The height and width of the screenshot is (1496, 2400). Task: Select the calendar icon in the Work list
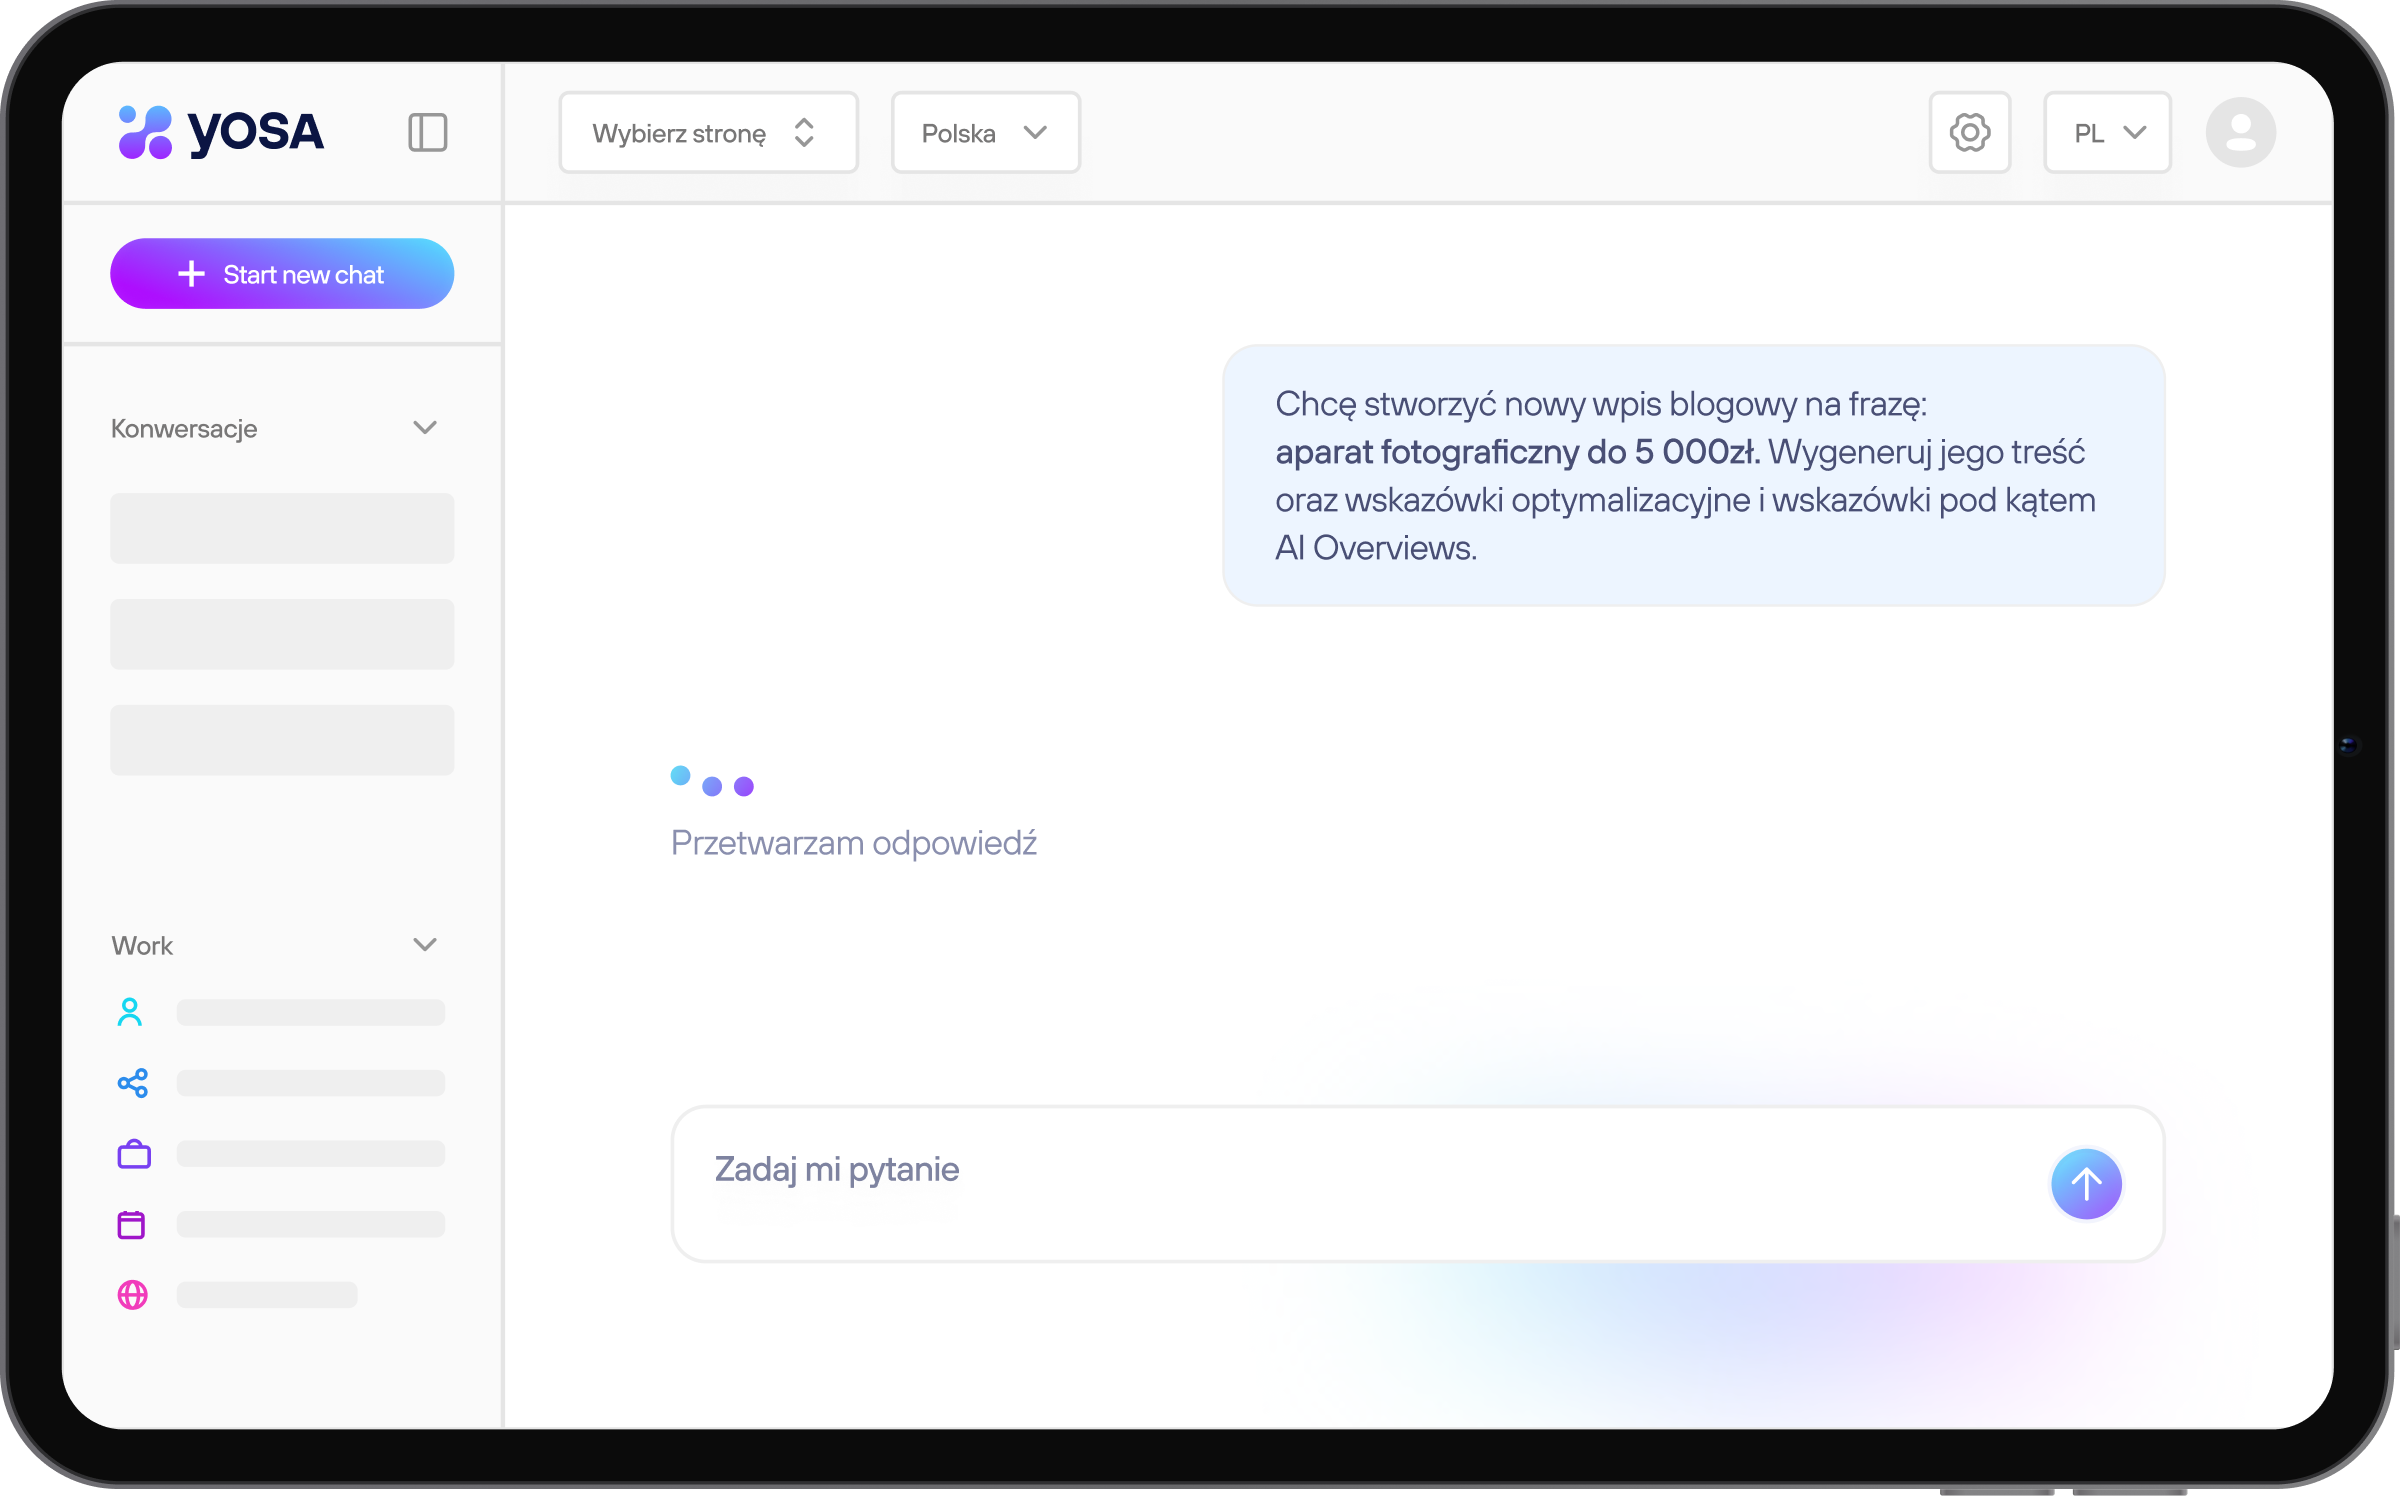pos(131,1224)
